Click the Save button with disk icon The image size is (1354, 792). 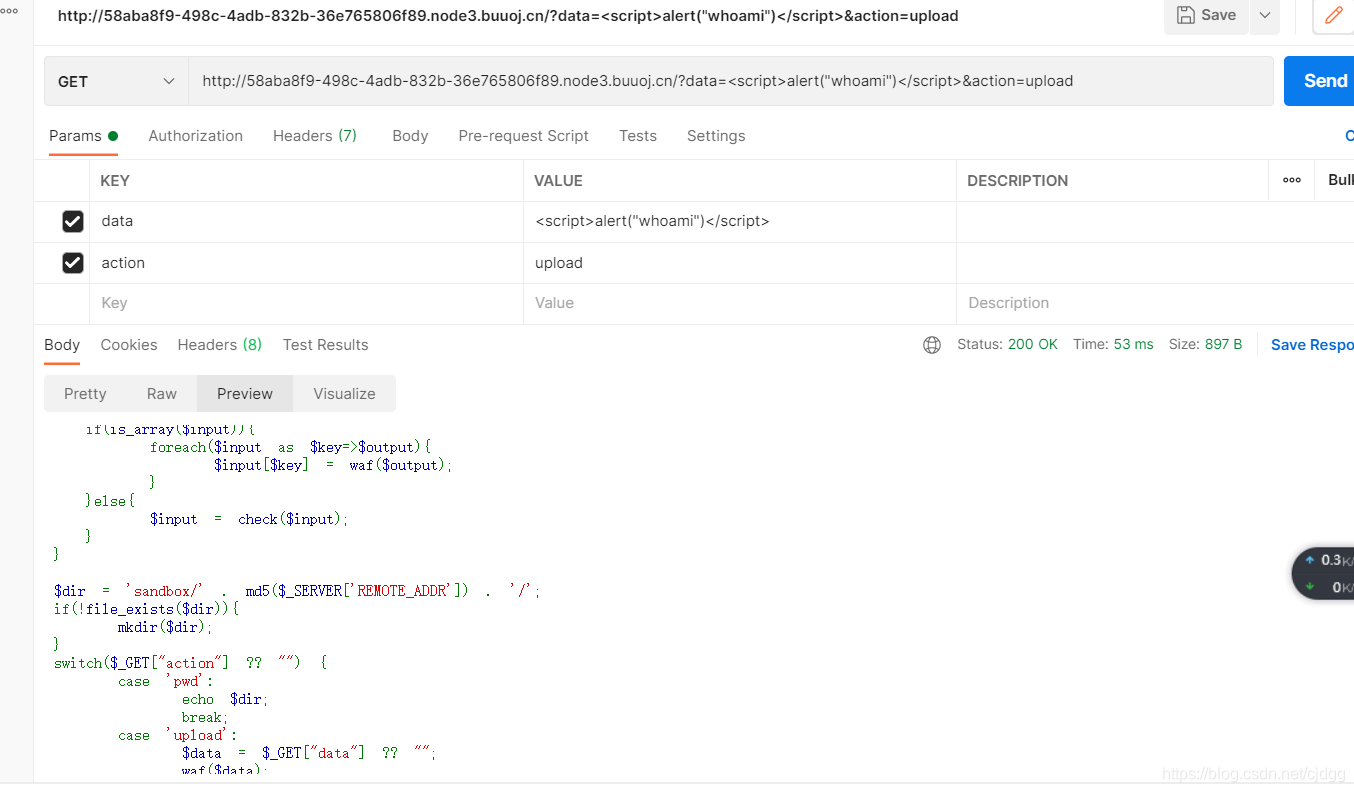point(1206,15)
